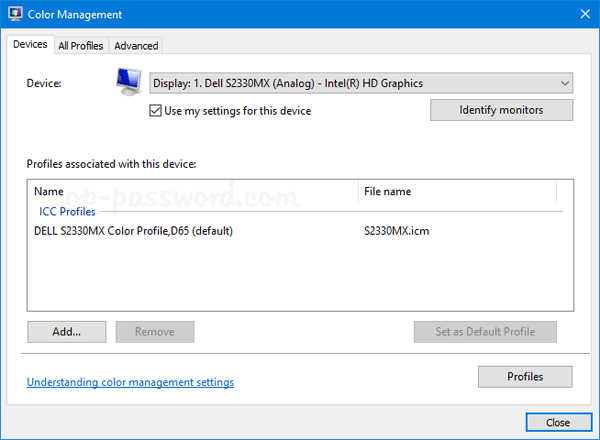Collapse the ICC Profiles group header
Screen dimensions: 600x440
click(65, 212)
